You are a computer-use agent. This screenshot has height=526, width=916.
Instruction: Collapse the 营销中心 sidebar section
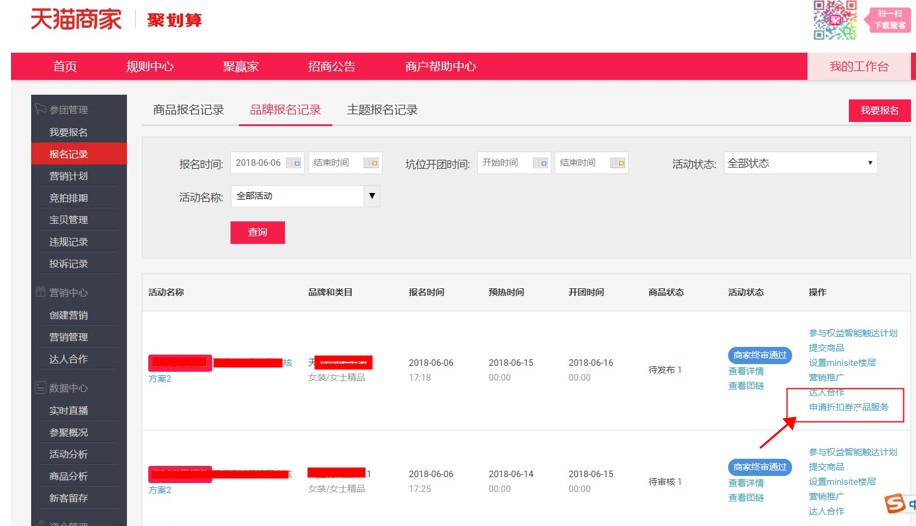[69, 293]
